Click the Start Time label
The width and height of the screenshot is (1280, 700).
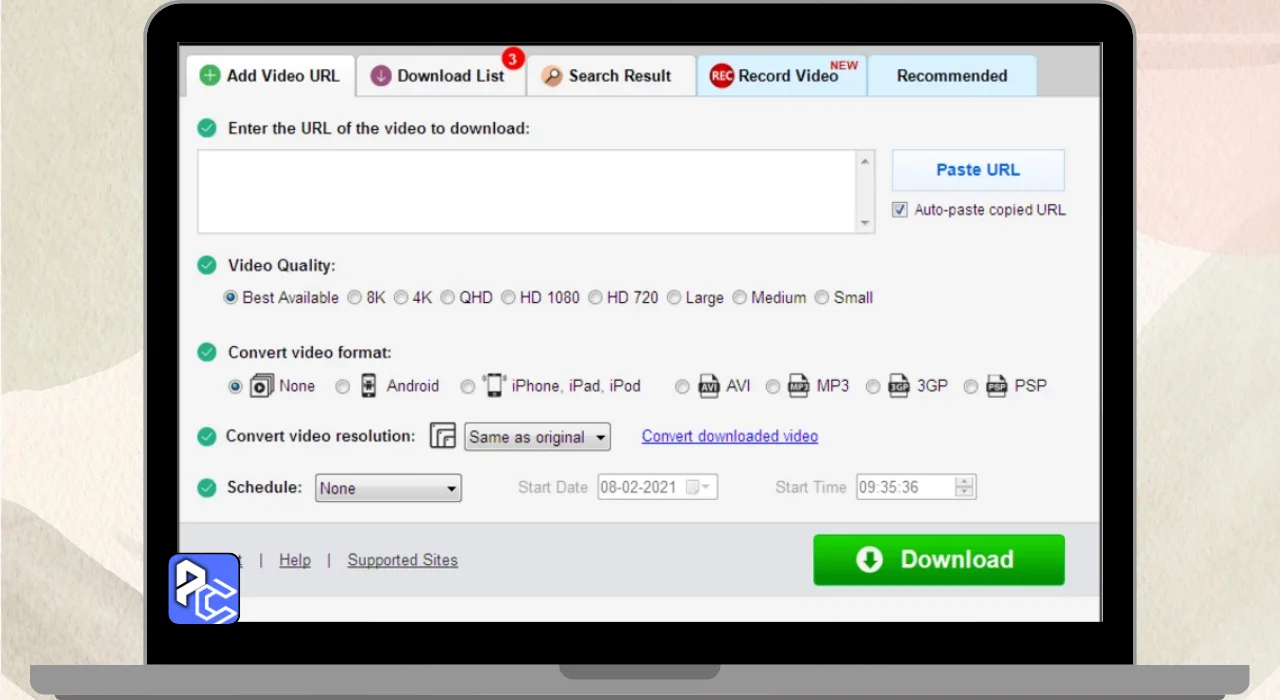[x=811, y=487]
